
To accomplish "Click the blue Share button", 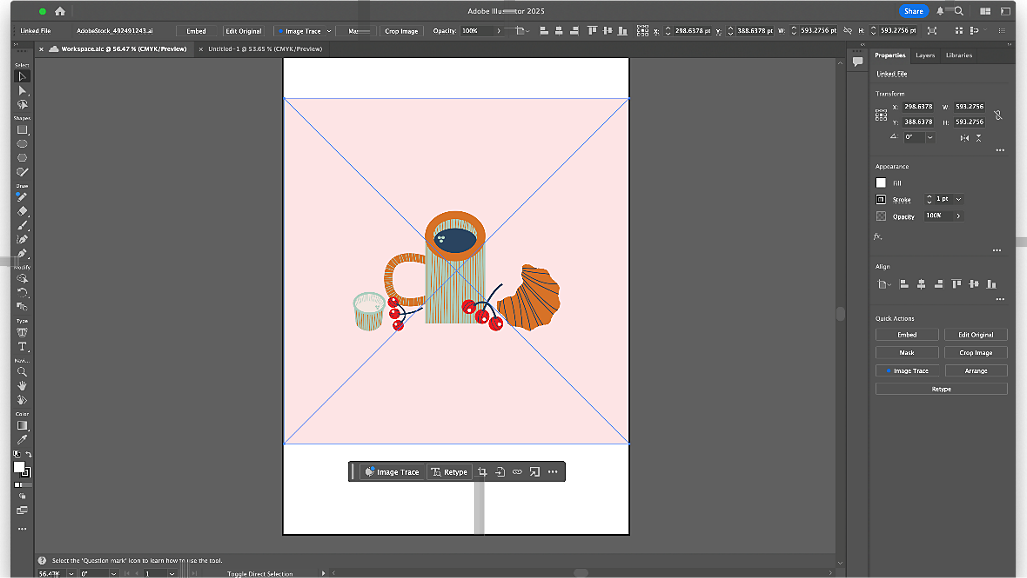I will [913, 11].
